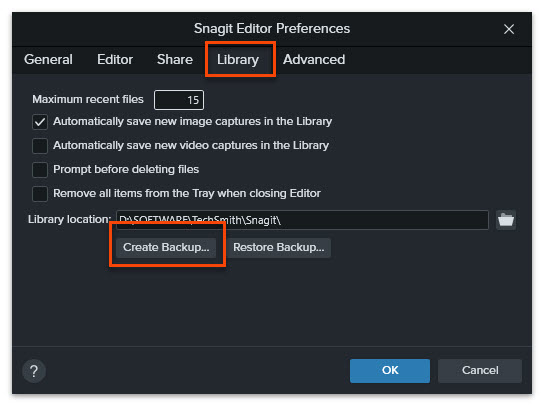Enable automatically save new video captures

coord(40,146)
